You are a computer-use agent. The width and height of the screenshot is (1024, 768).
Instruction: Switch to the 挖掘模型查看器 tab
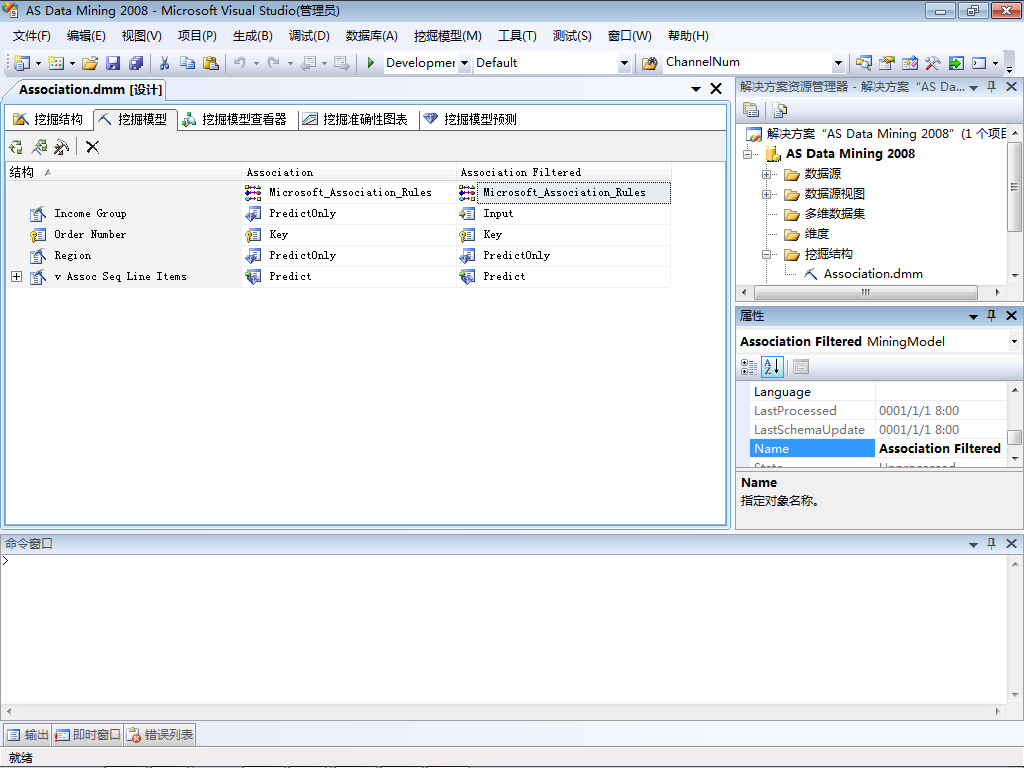click(x=234, y=119)
